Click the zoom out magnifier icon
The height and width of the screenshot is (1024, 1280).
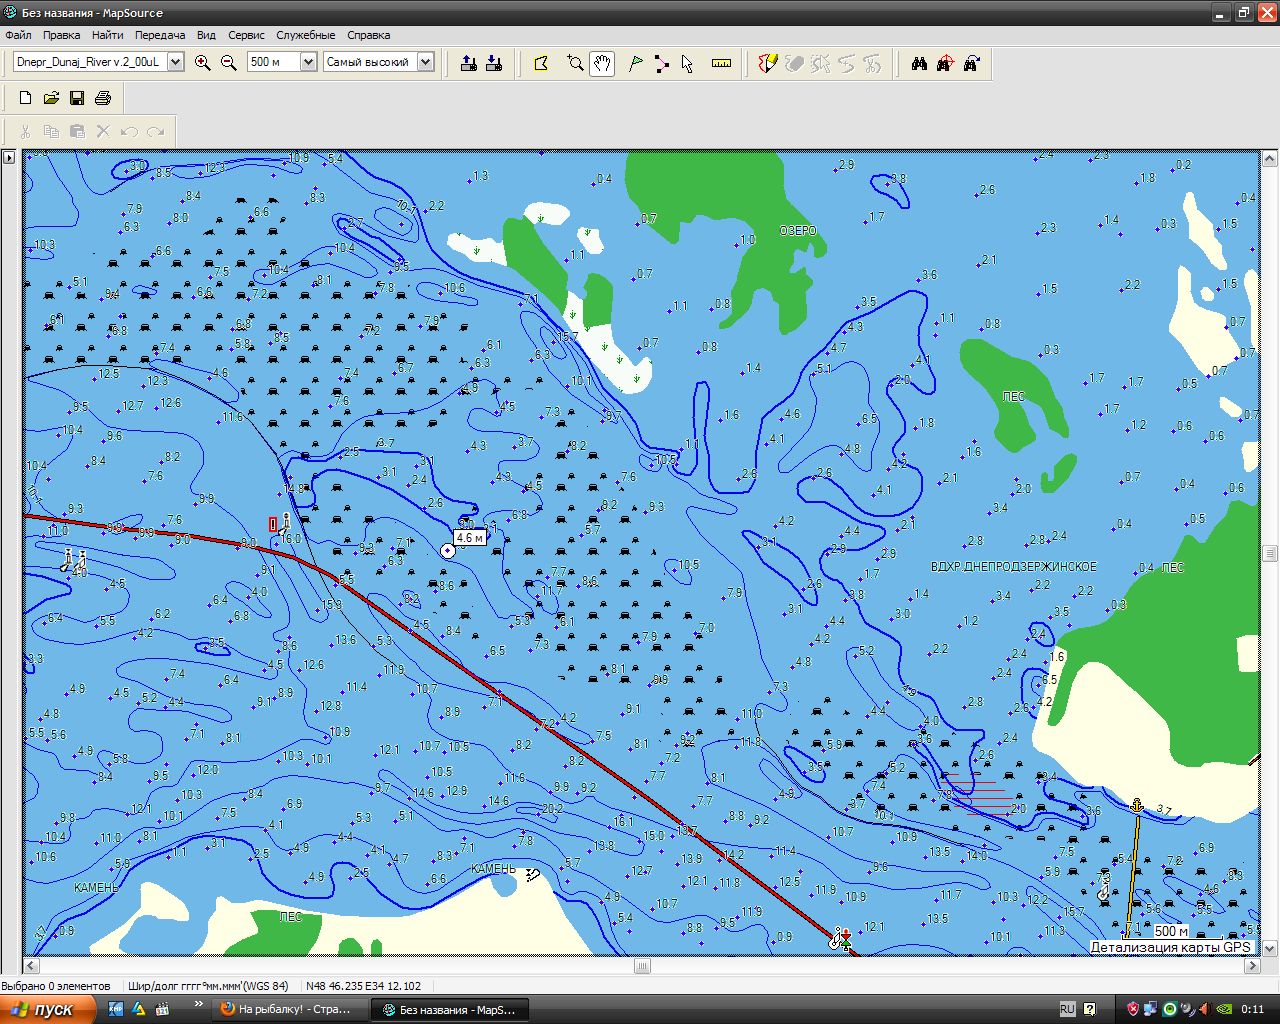(x=229, y=63)
